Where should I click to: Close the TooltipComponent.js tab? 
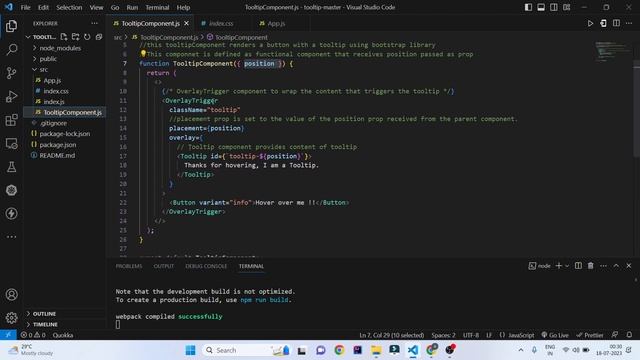187,23
